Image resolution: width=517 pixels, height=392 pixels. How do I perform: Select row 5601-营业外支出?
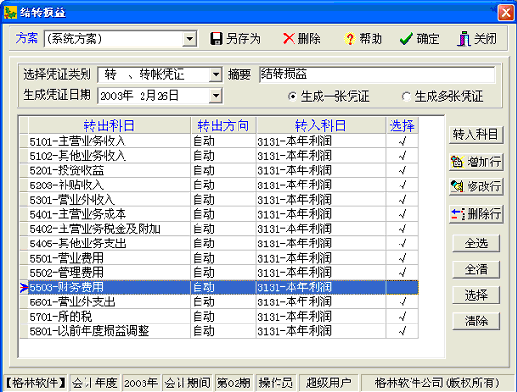coord(219,302)
